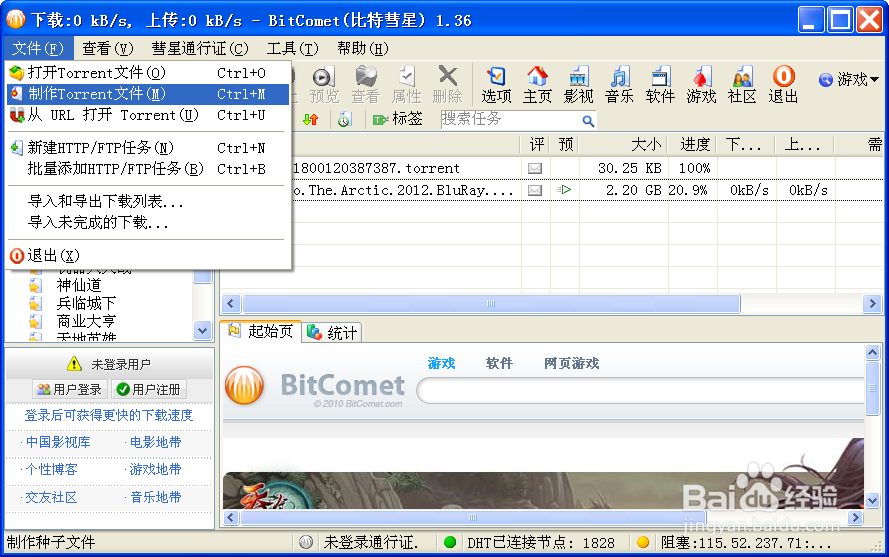Choose 打开Torrent文件(O) menu entry
Viewport: 889px width, 557px height.
(148, 73)
